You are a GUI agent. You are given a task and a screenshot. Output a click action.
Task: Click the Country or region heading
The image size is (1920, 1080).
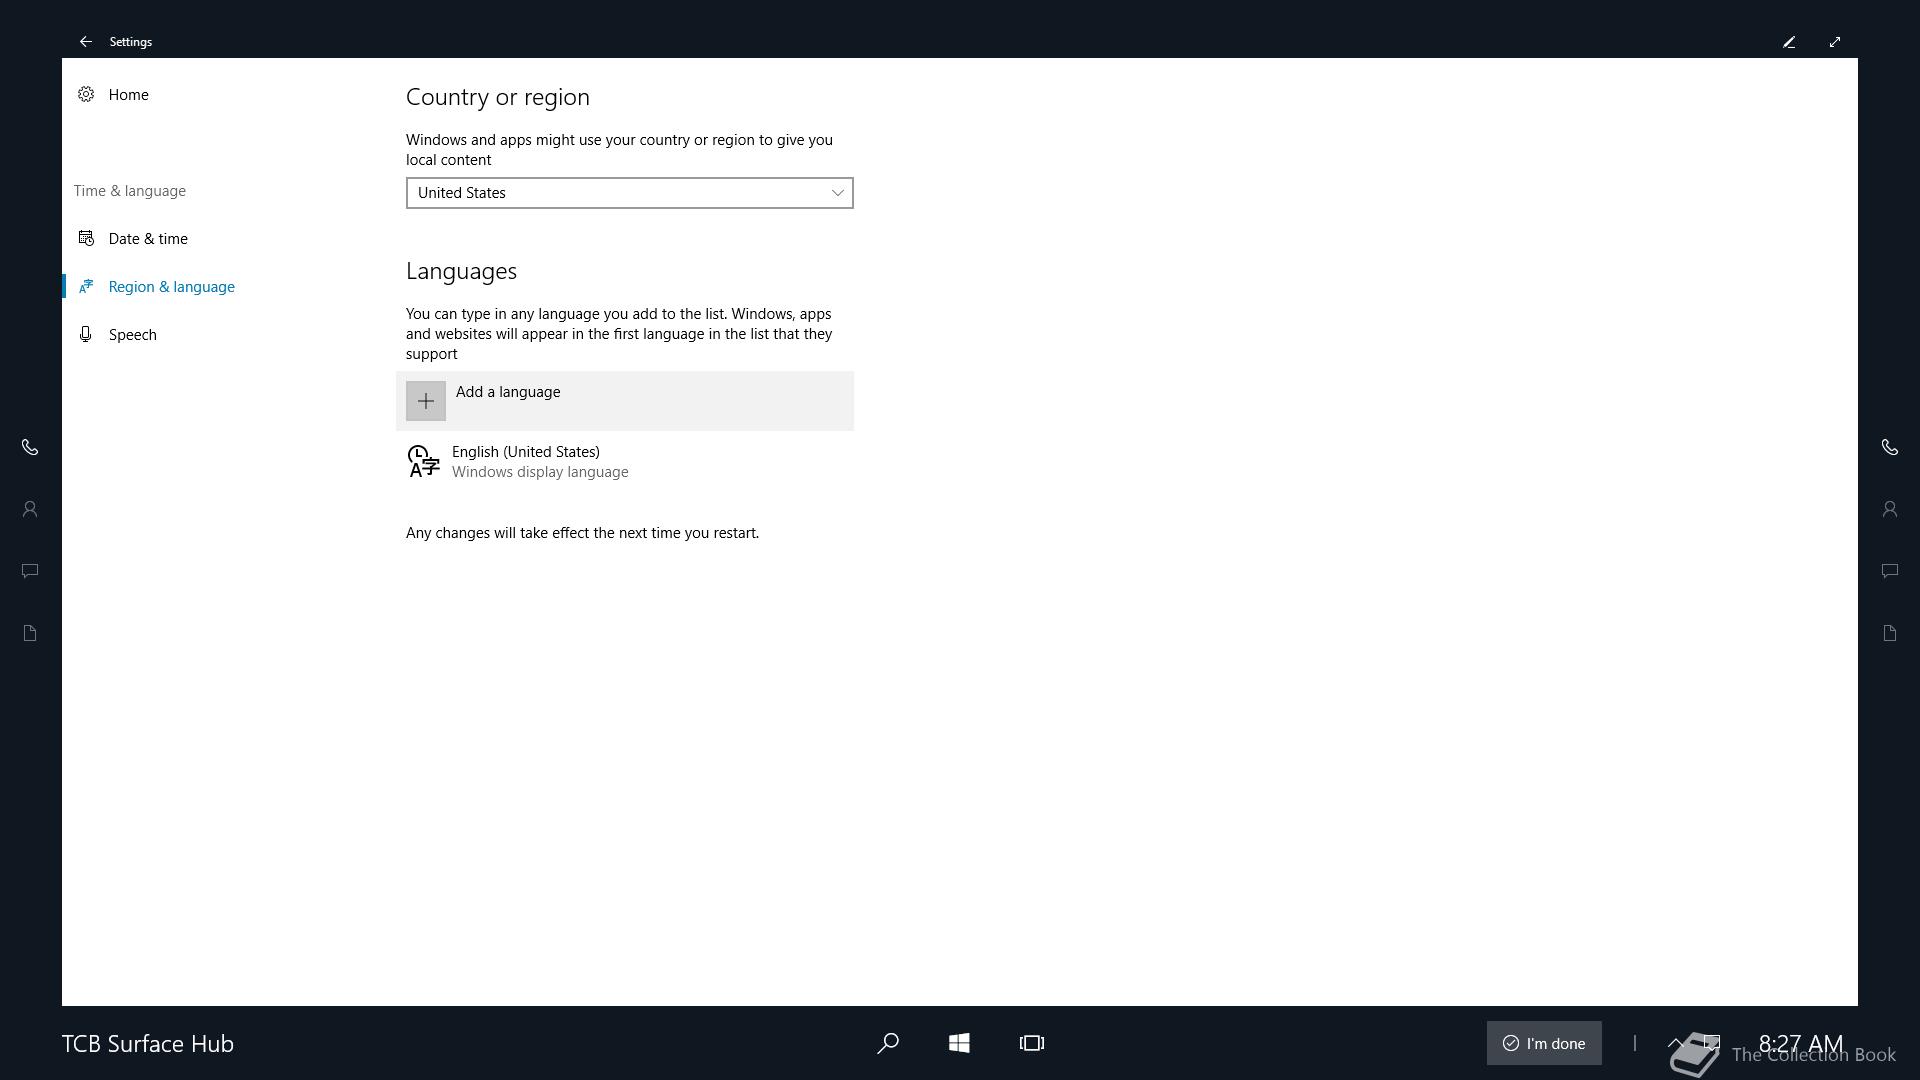coord(498,97)
